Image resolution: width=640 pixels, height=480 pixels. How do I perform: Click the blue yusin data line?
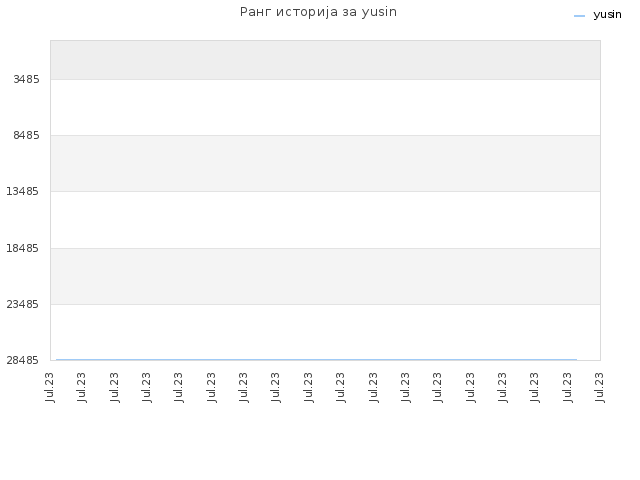coord(316,360)
